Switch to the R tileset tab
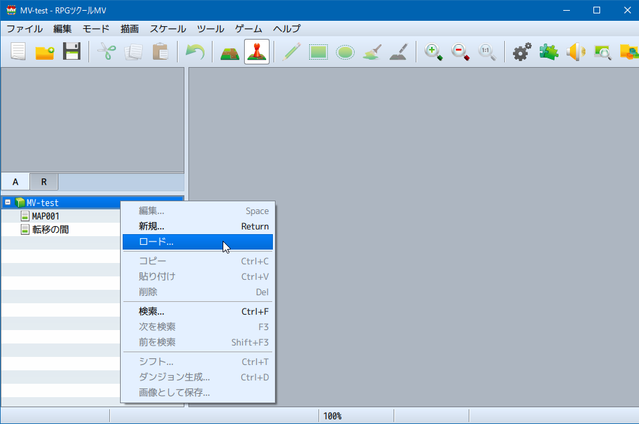This screenshot has width=639, height=424. [x=44, y=182]
